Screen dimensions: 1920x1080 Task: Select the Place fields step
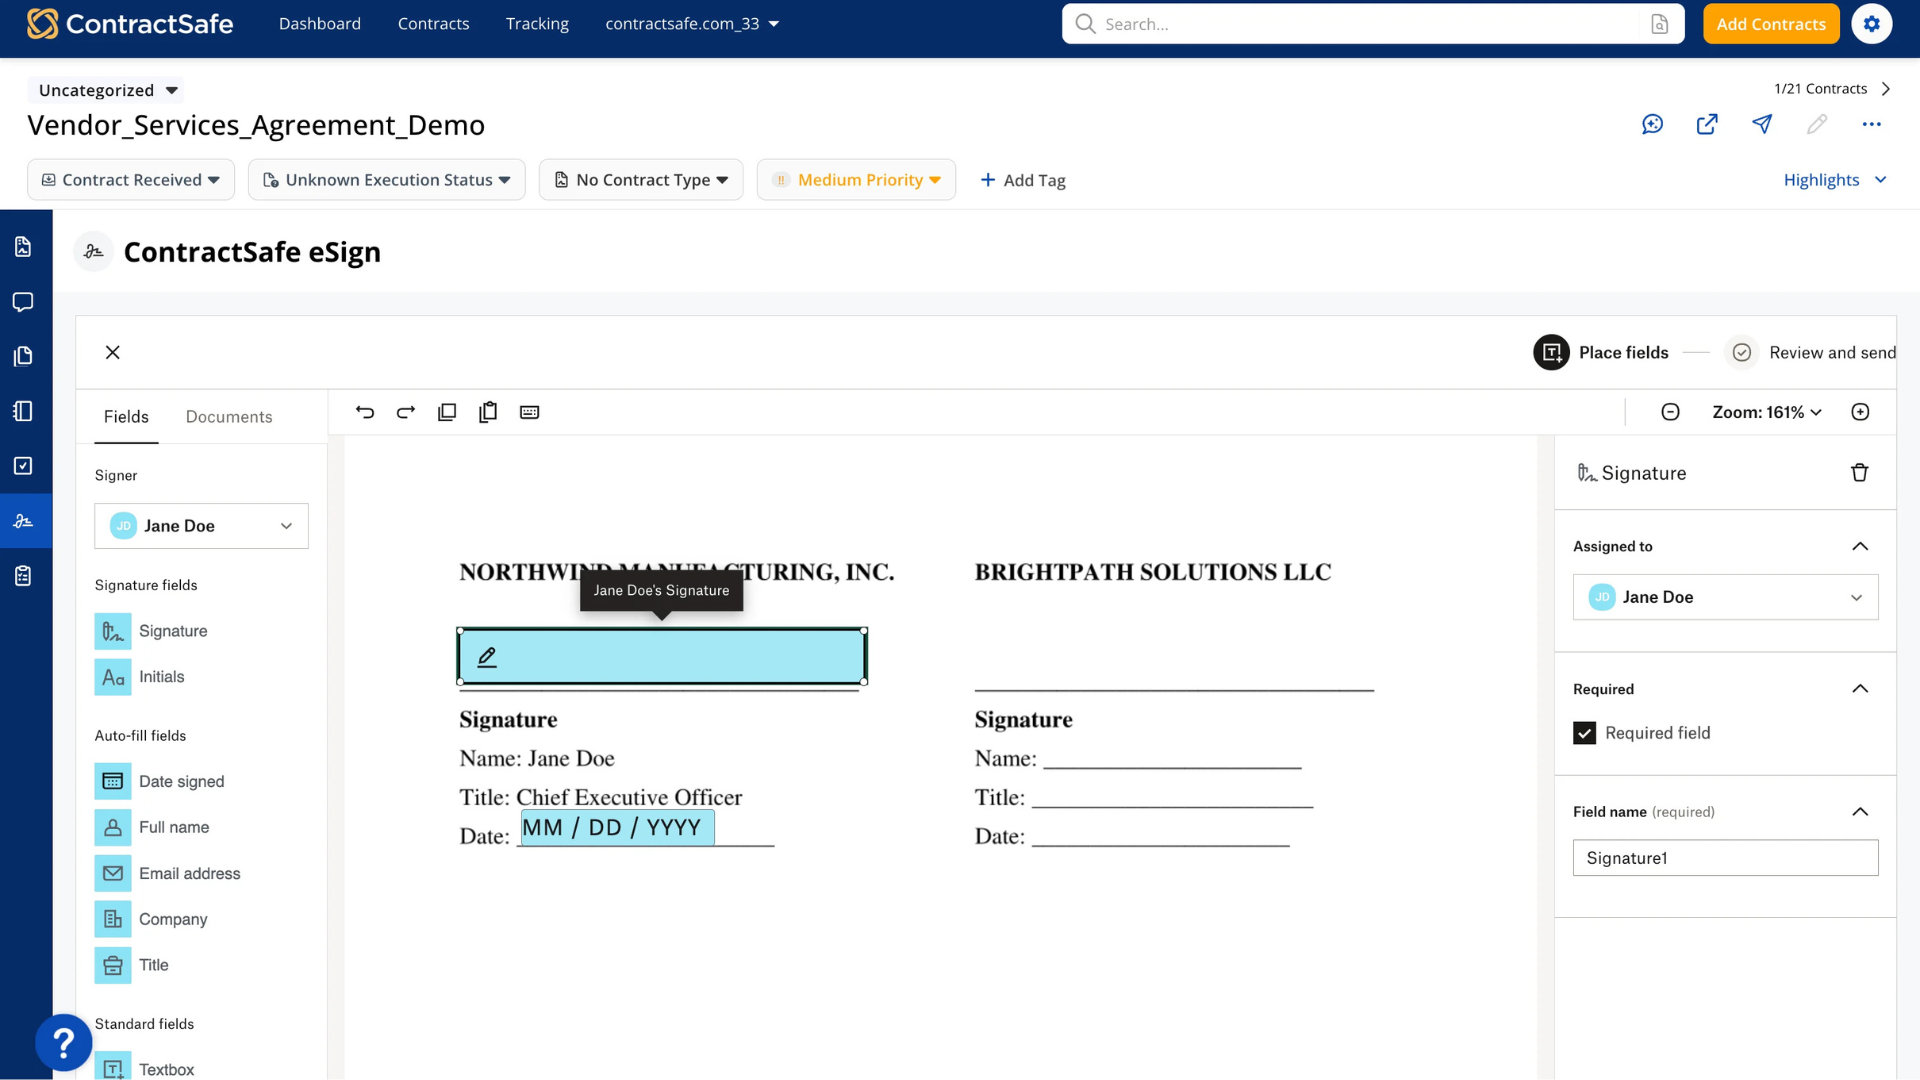coord(1601,352)
